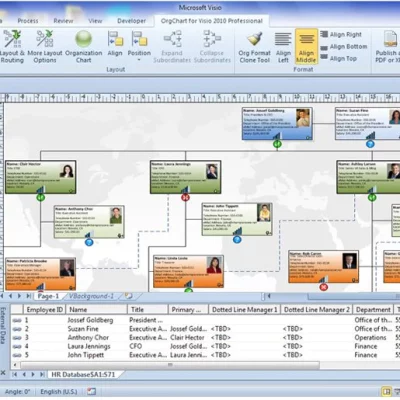This screenshot has height=400, width=400.
Task: Click link icon on Employee ID 1 row
Action: pos(17,320)
